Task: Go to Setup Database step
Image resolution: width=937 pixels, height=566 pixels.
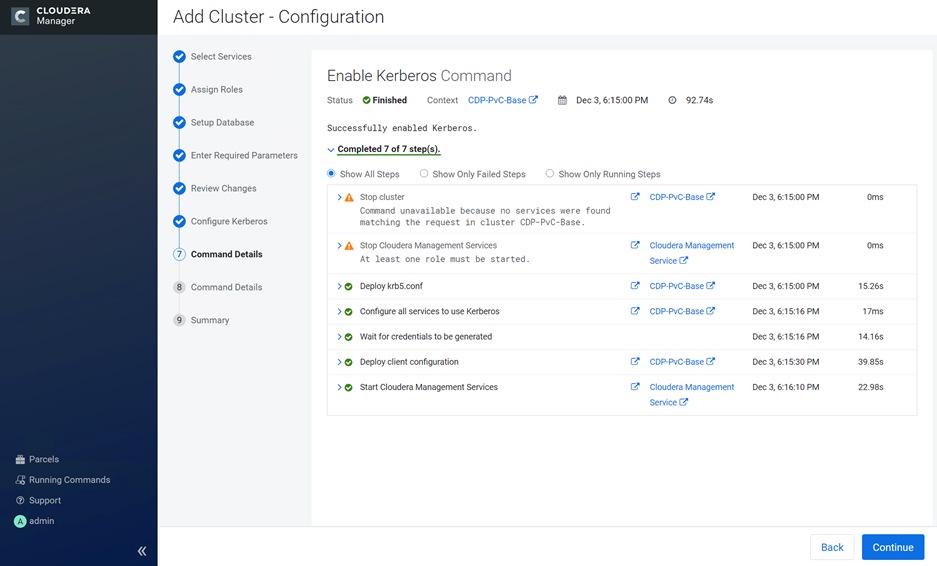Action: (222, 122)
